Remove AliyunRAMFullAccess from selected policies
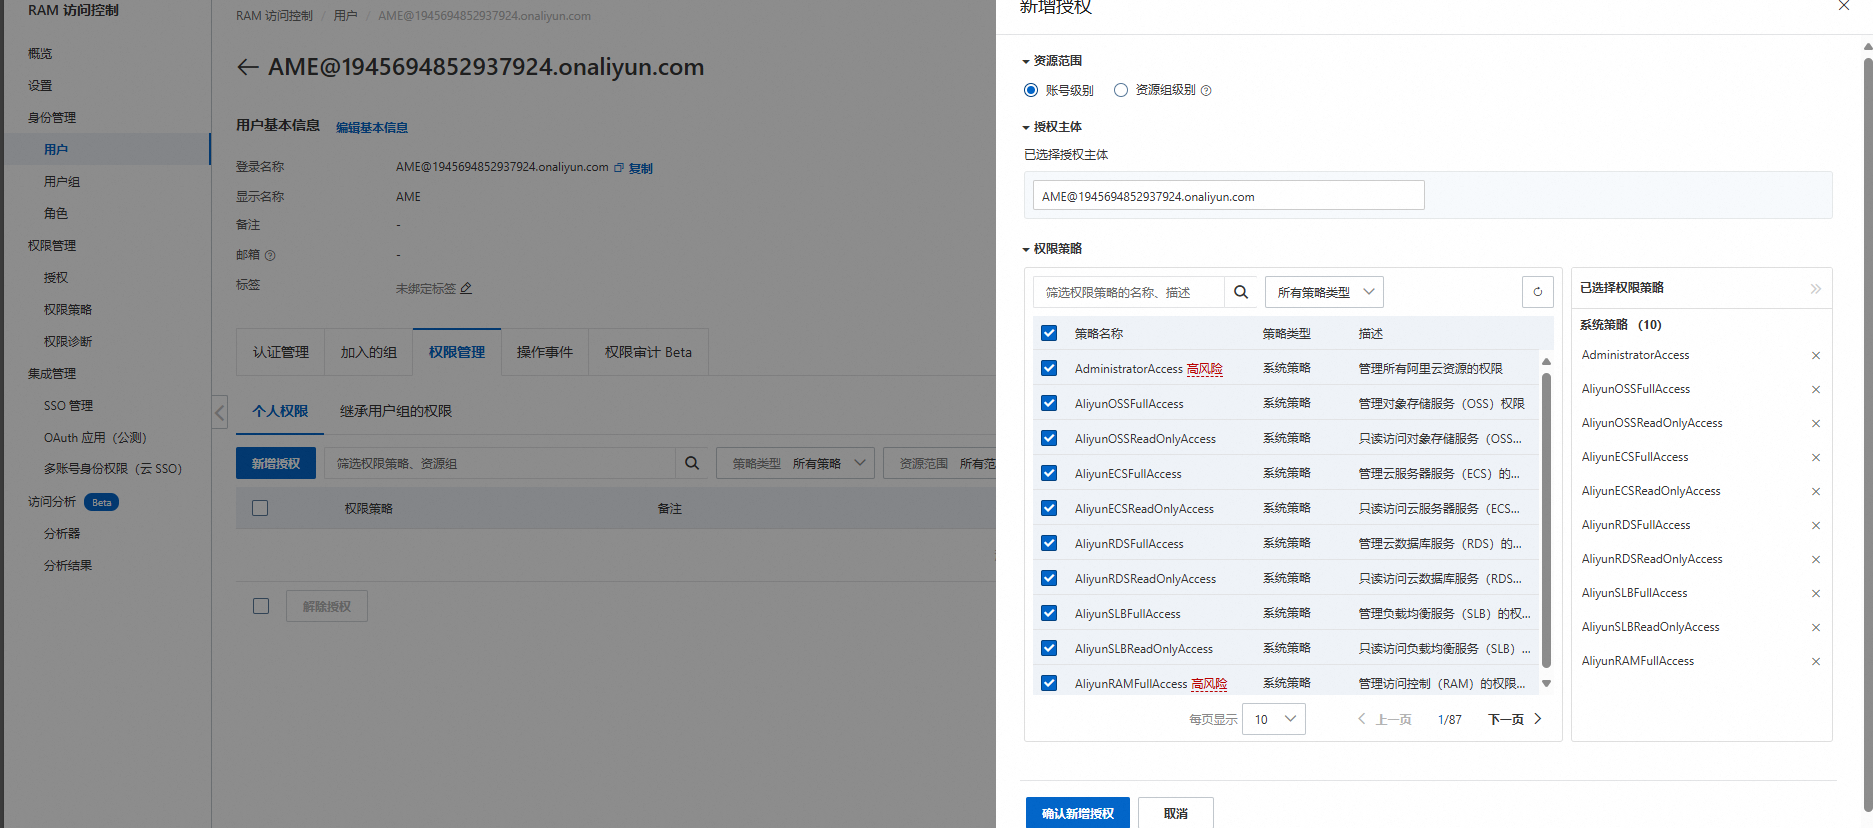Screen dimensions: 1873x828 [x=1816, y=662]
